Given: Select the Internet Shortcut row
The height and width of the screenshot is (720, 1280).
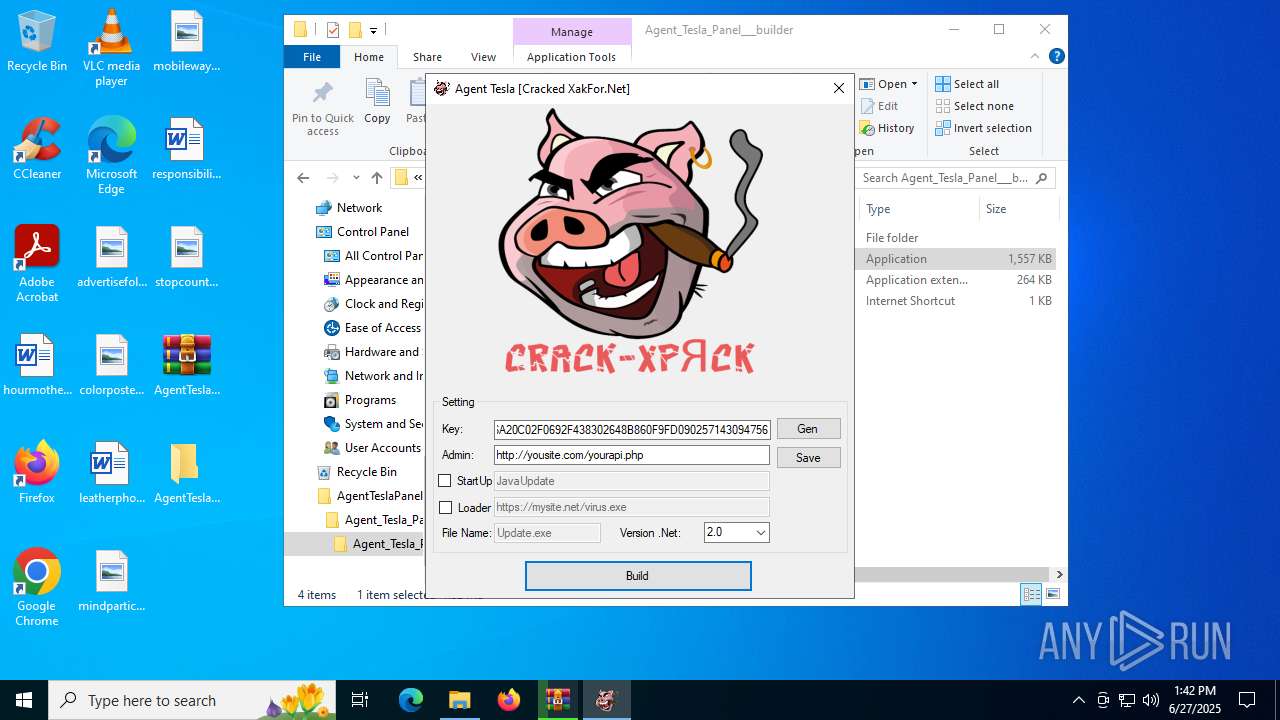Looking at the screenshot, I should (x=958, y=301).
